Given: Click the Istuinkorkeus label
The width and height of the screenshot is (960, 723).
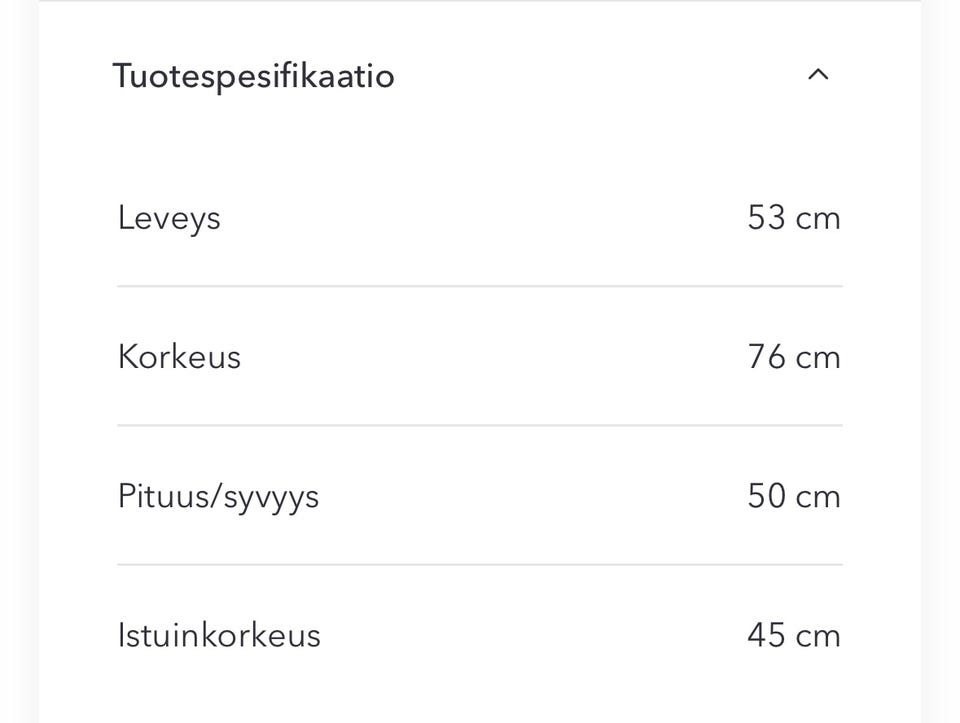Looking at the screenshot, I should click(219, 635).
